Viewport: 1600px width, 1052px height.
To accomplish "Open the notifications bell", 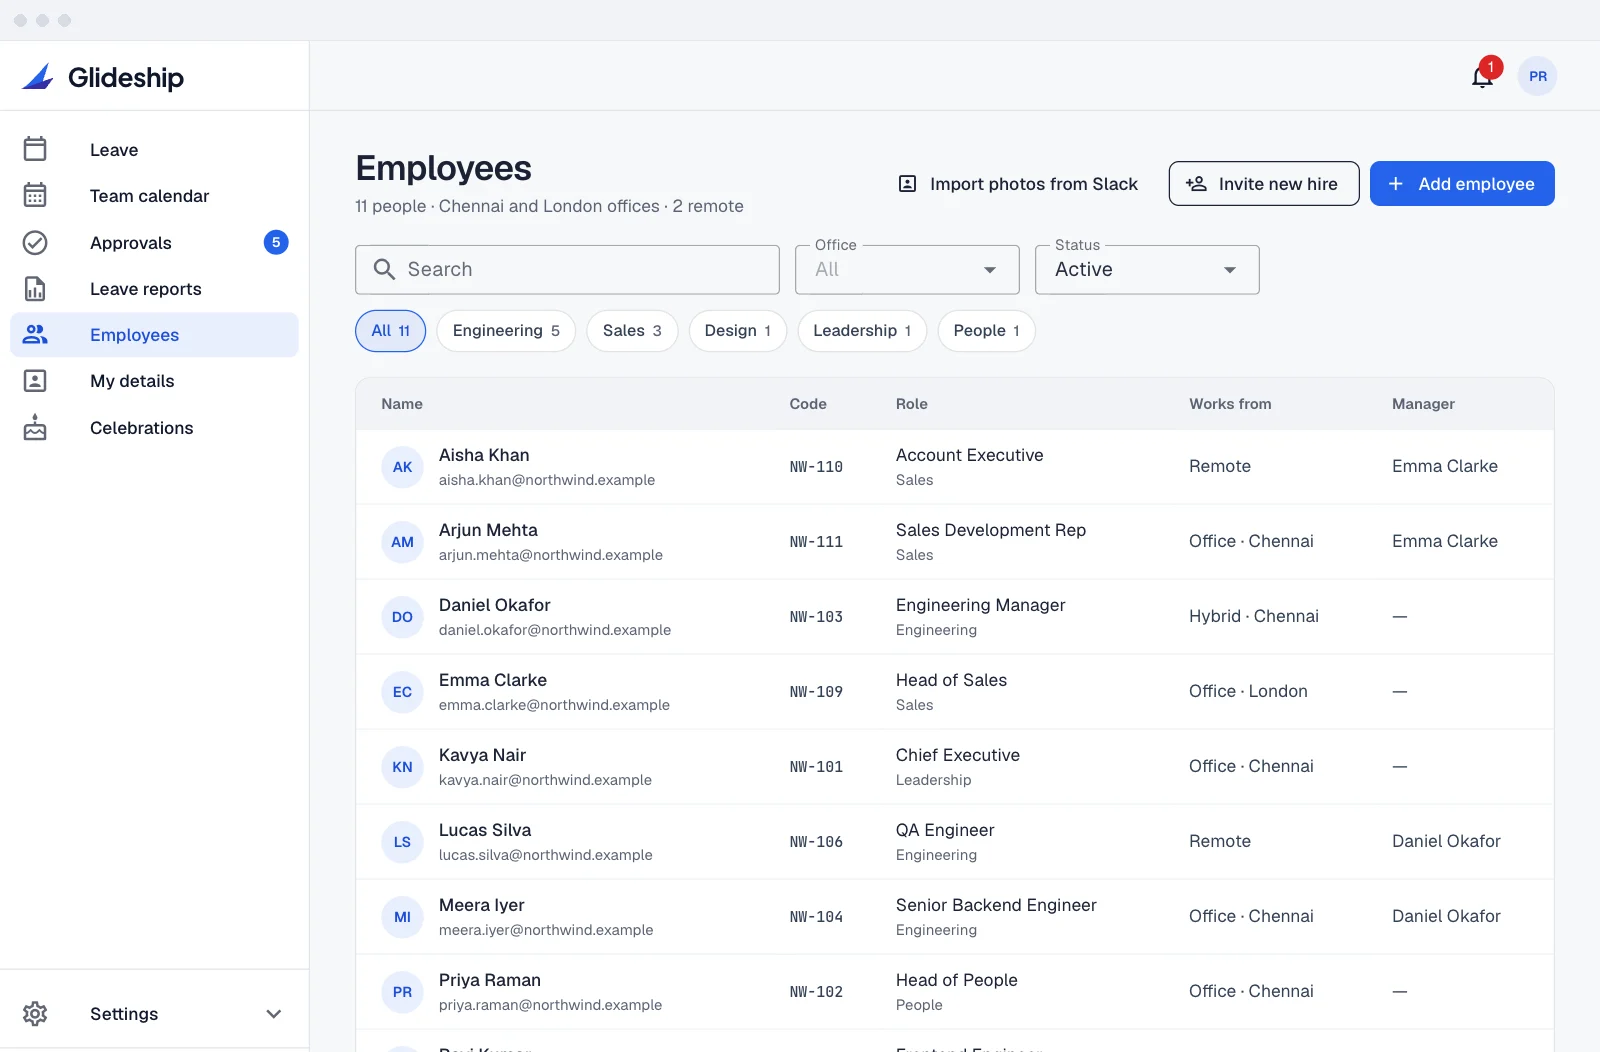I will point(1482,76).
